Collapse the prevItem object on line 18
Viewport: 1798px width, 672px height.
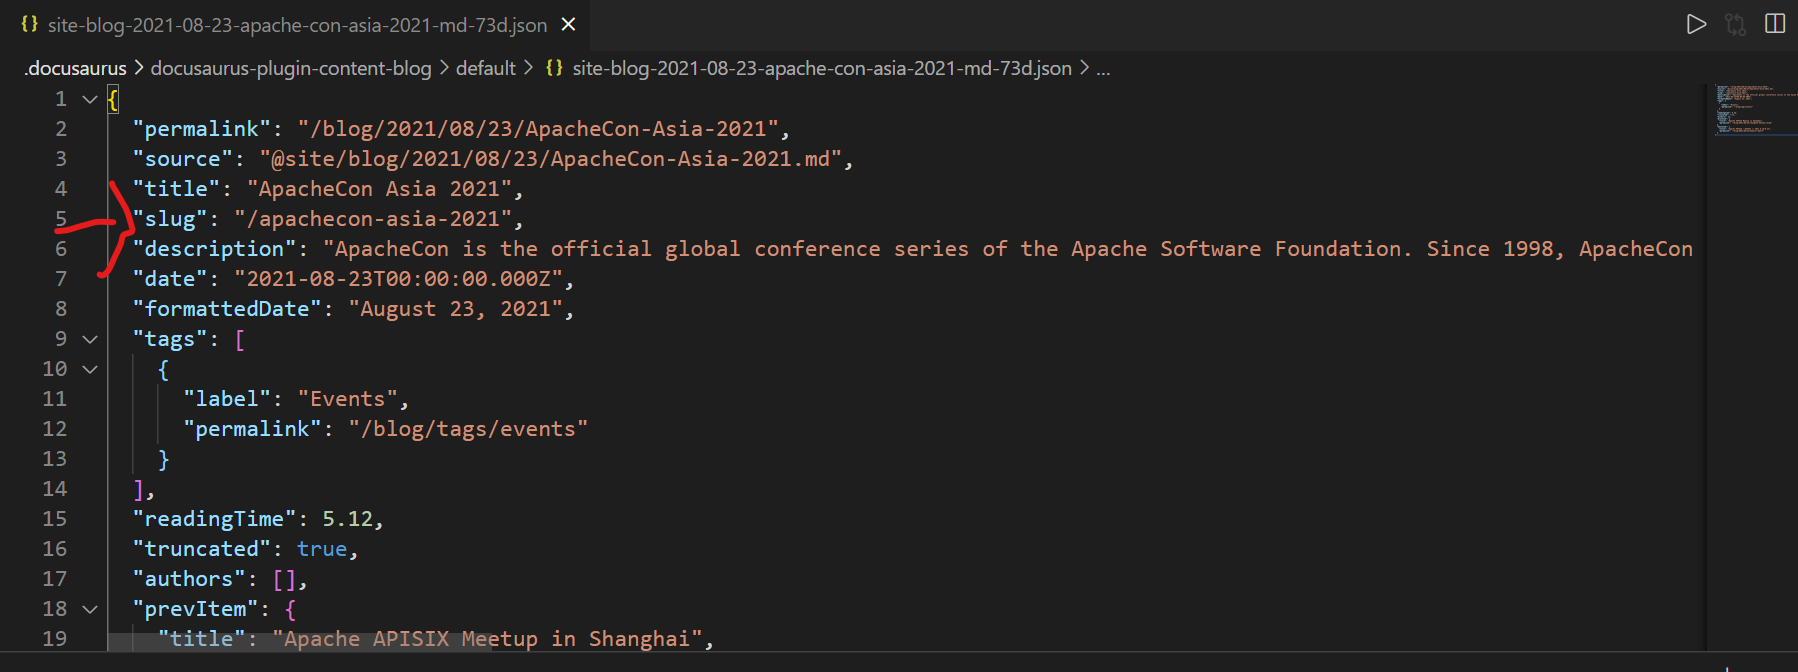coord(89,608)
